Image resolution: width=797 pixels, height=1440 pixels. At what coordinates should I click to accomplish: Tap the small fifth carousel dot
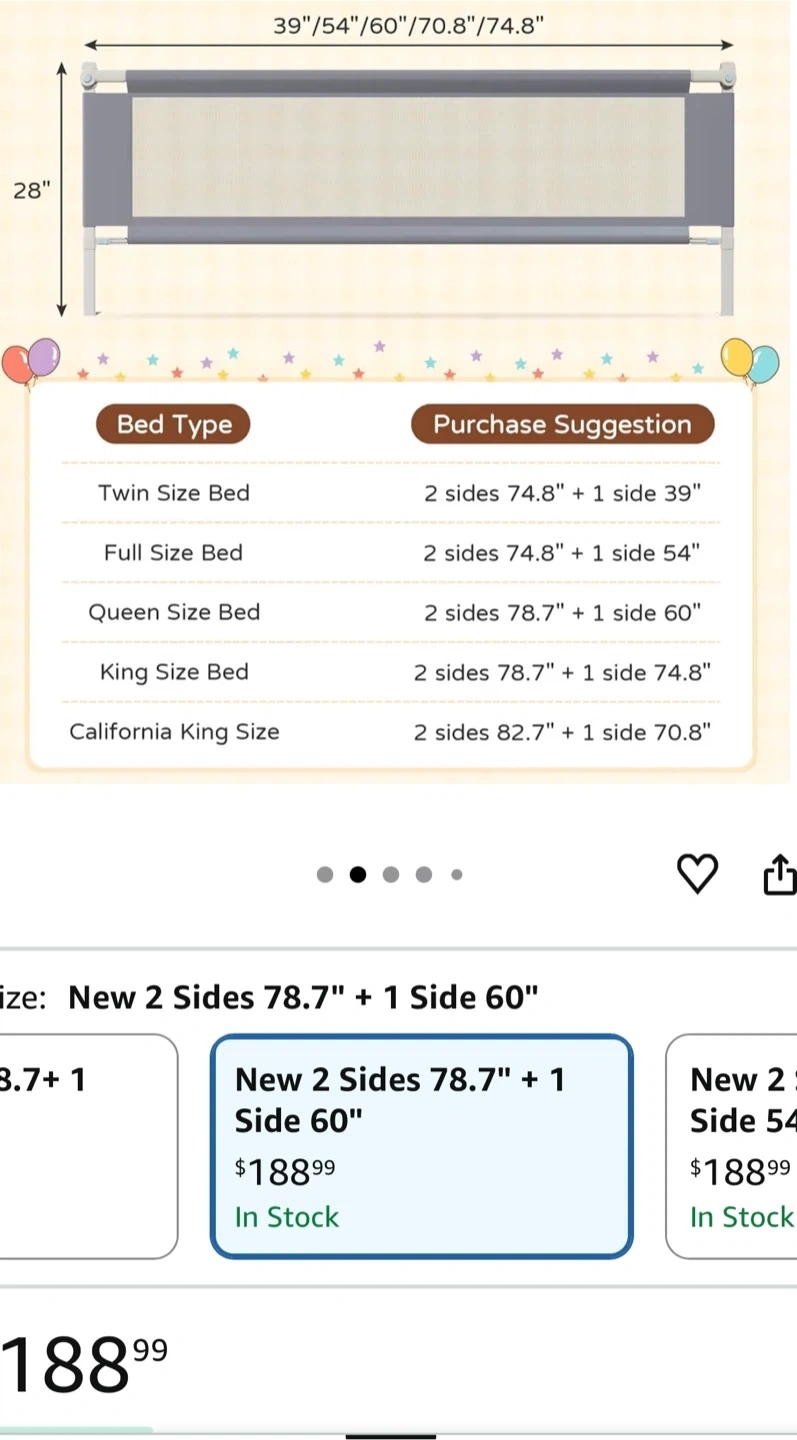click(x=457, y=875)
